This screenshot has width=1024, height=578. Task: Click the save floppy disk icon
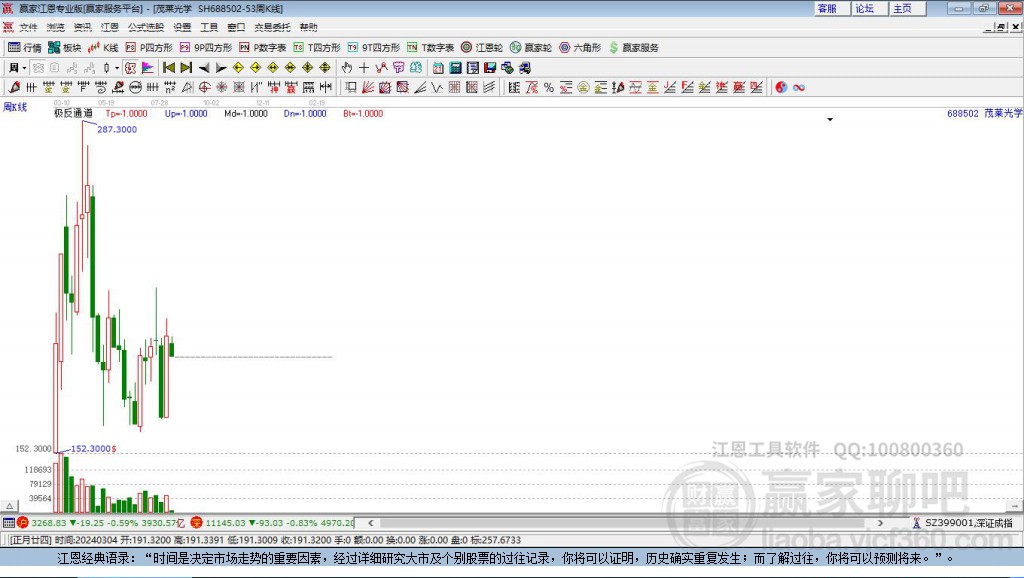click(x=490, y=68)
